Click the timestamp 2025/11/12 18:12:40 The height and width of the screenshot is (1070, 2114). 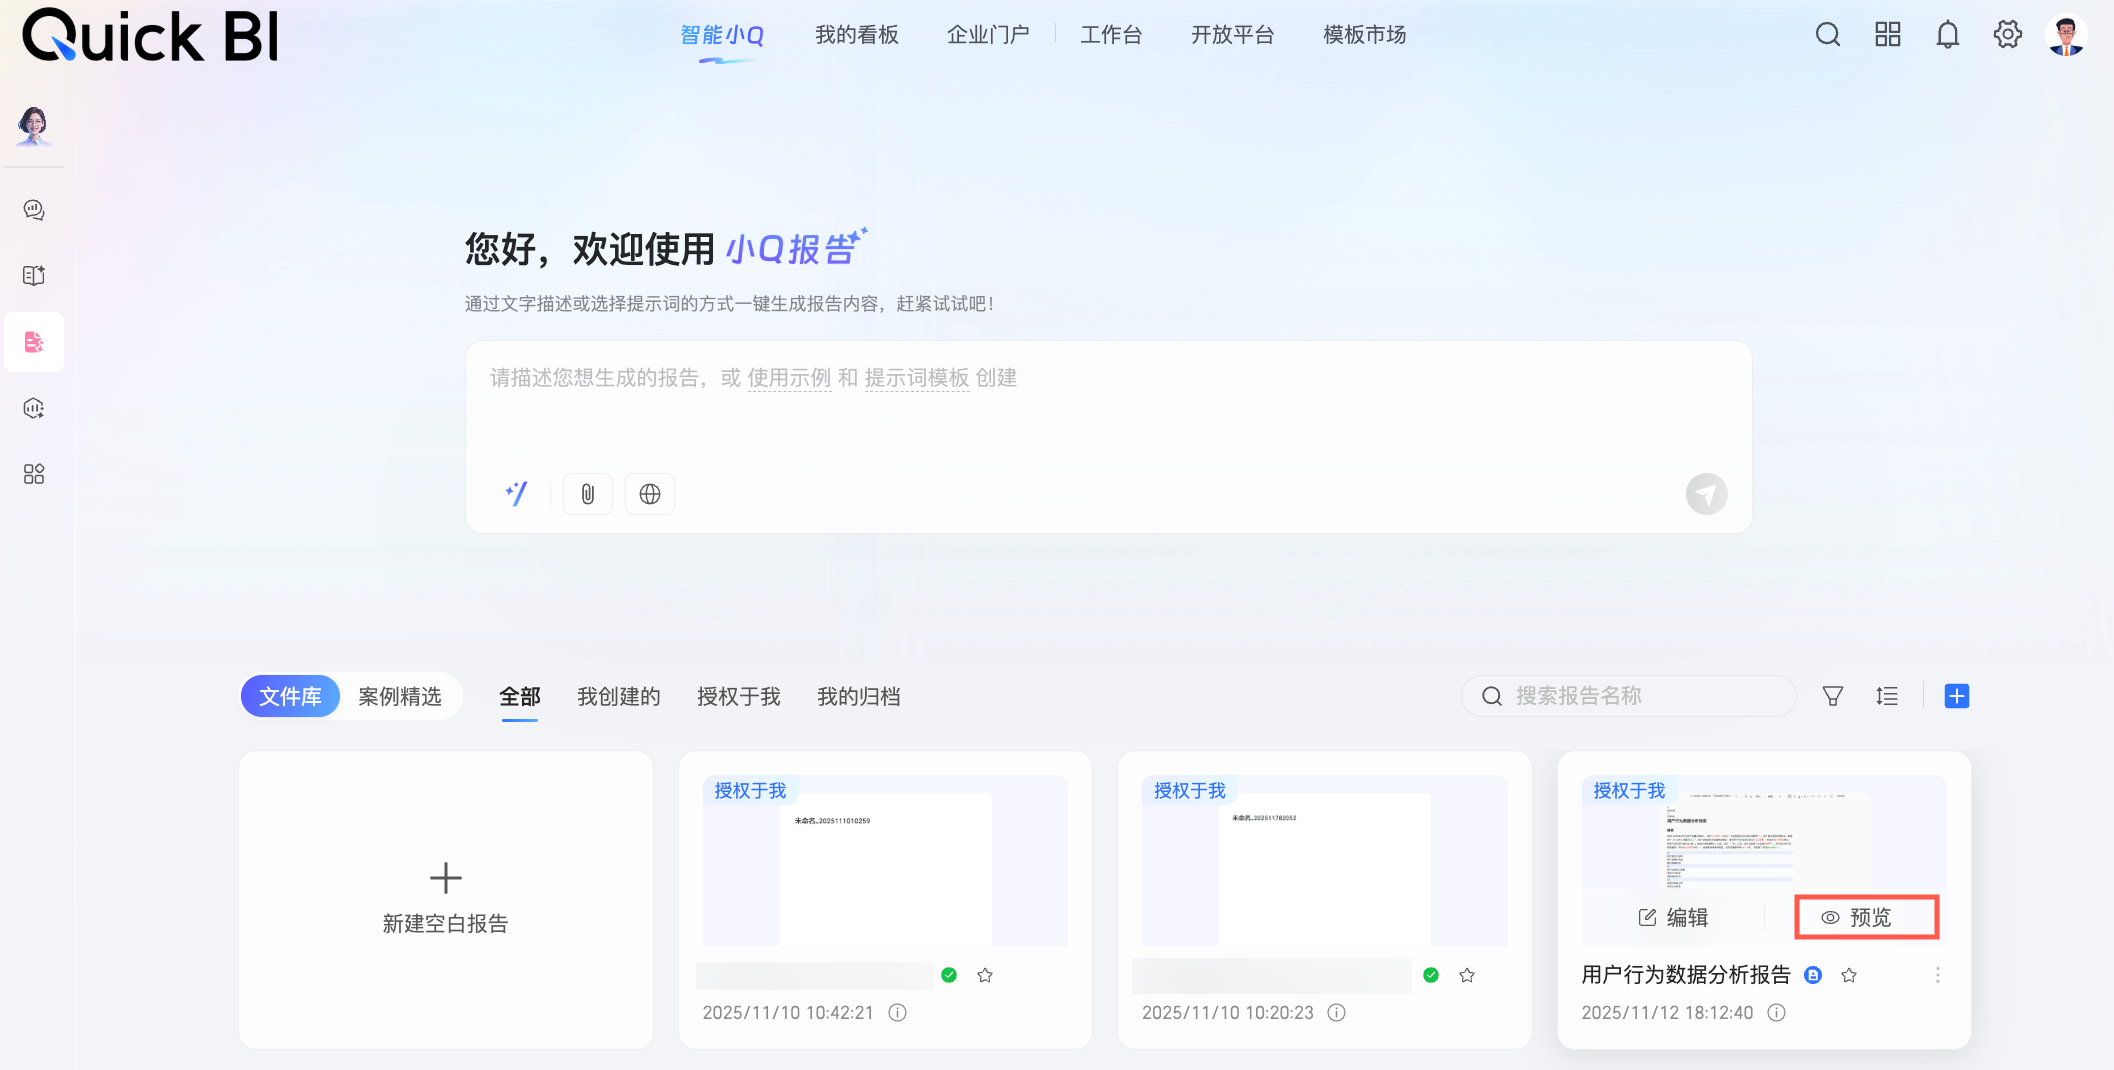(x=1668, y=1013)
